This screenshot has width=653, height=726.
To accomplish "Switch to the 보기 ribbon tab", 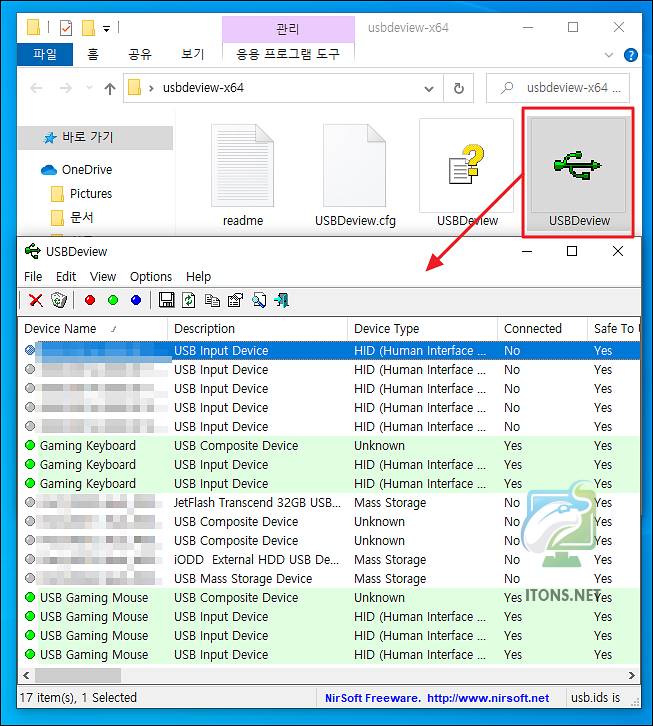I will click(x=192, y=54).
